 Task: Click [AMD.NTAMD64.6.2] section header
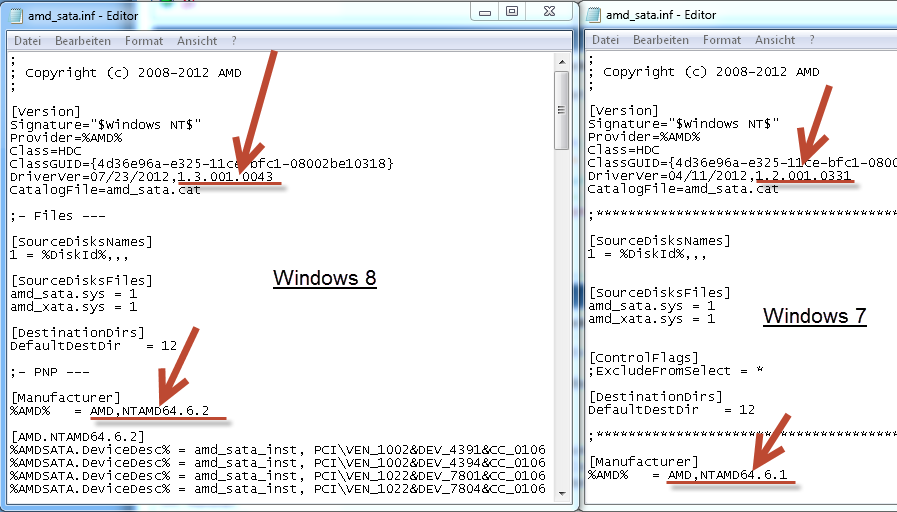[x=77, y=437]
